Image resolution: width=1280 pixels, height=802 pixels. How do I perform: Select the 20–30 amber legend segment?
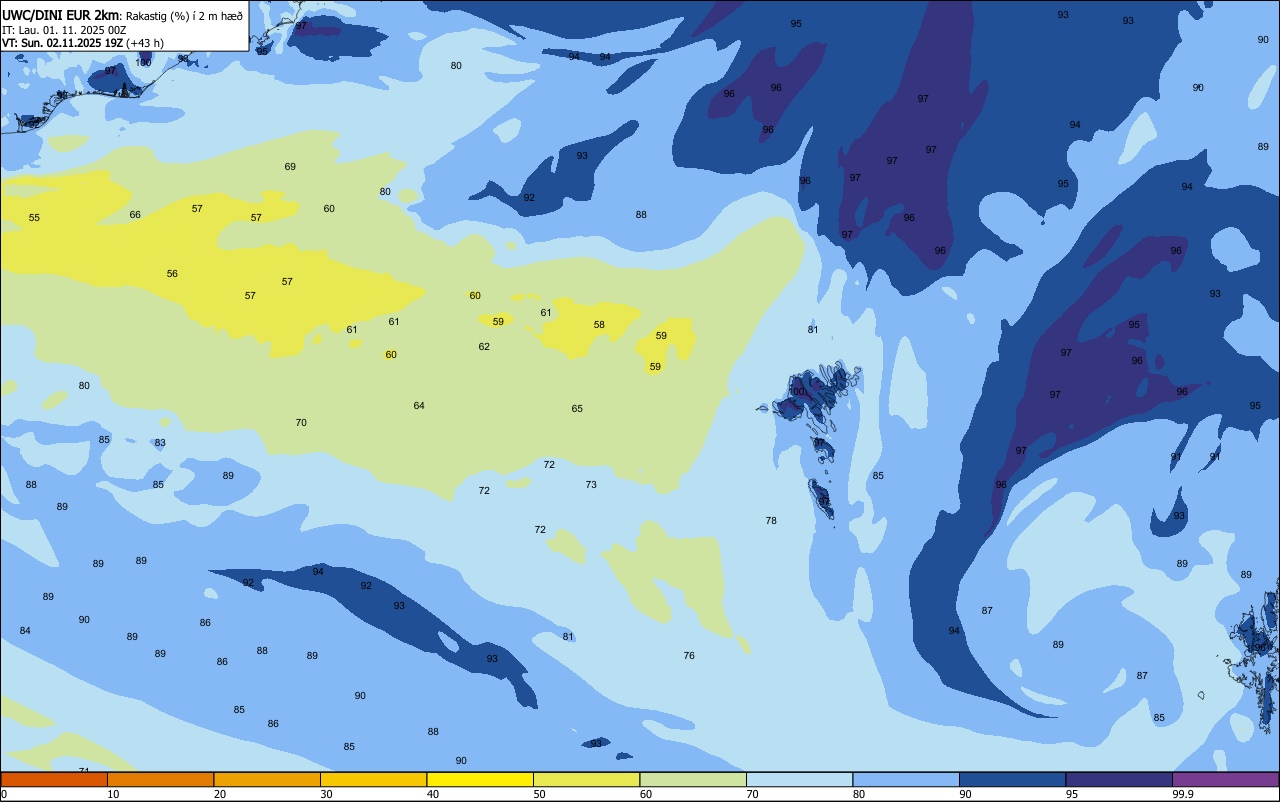[267, 779]
